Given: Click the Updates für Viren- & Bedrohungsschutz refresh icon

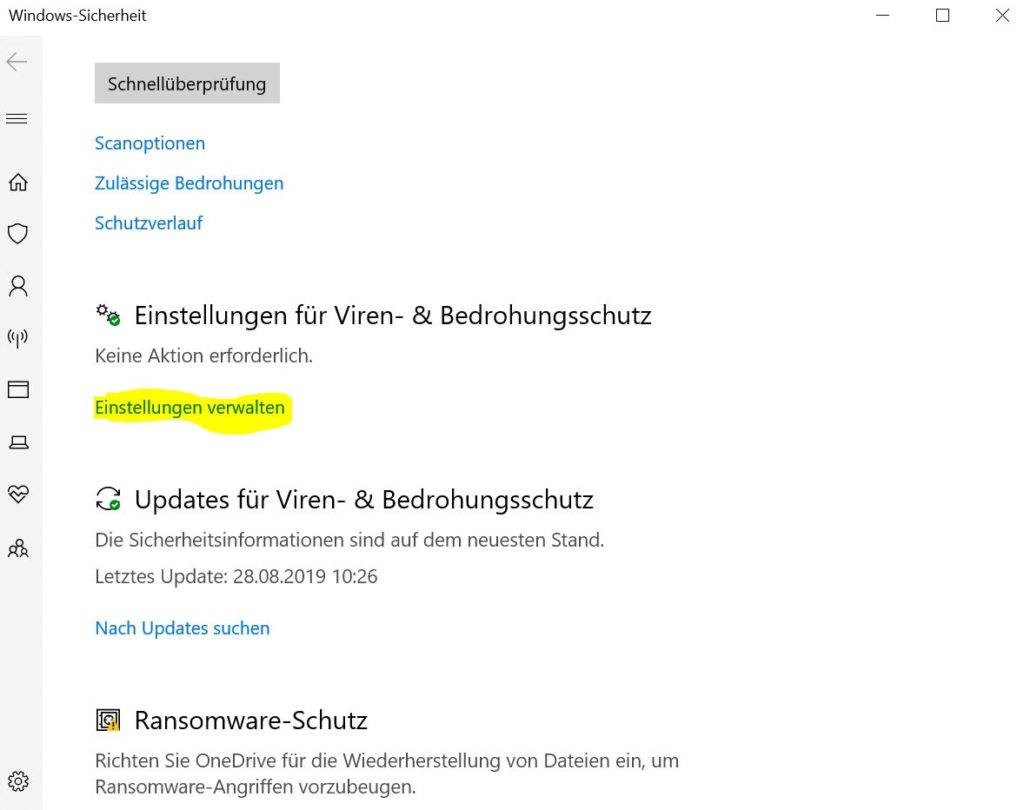Looking at the screenshot, I should [x=107, y=499].
